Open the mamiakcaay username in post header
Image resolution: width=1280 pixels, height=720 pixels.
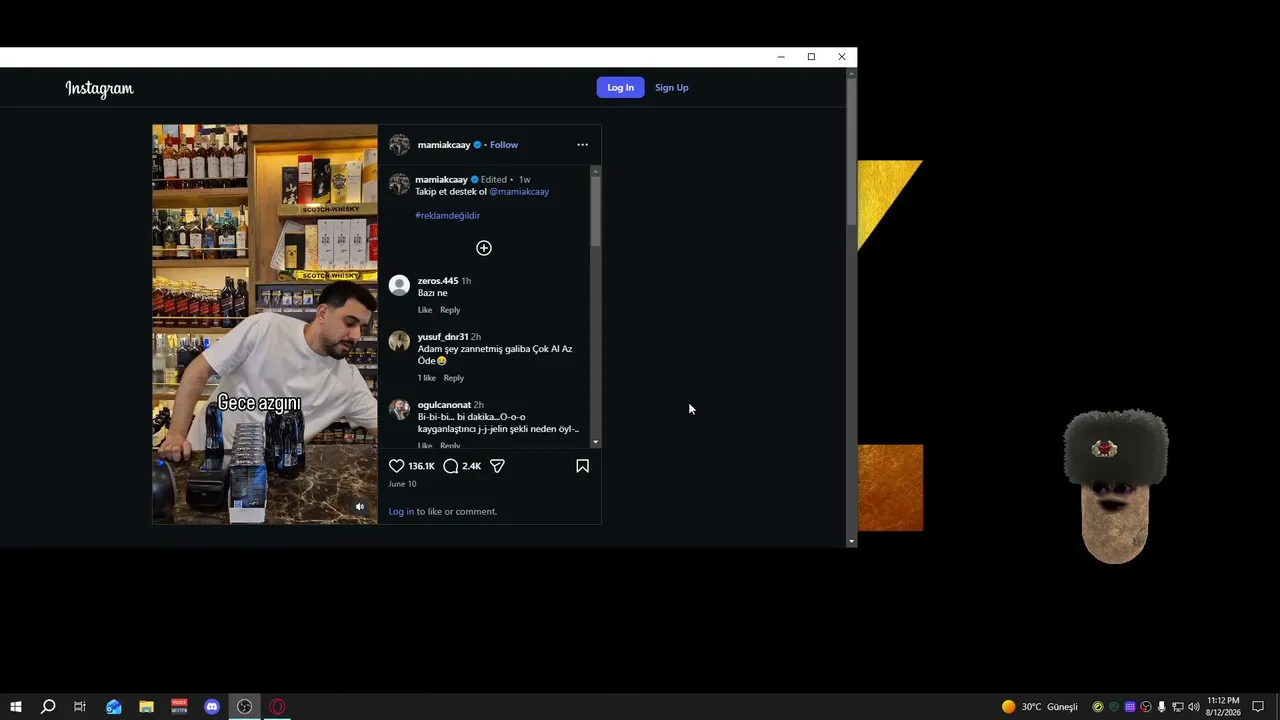point(444,145)
